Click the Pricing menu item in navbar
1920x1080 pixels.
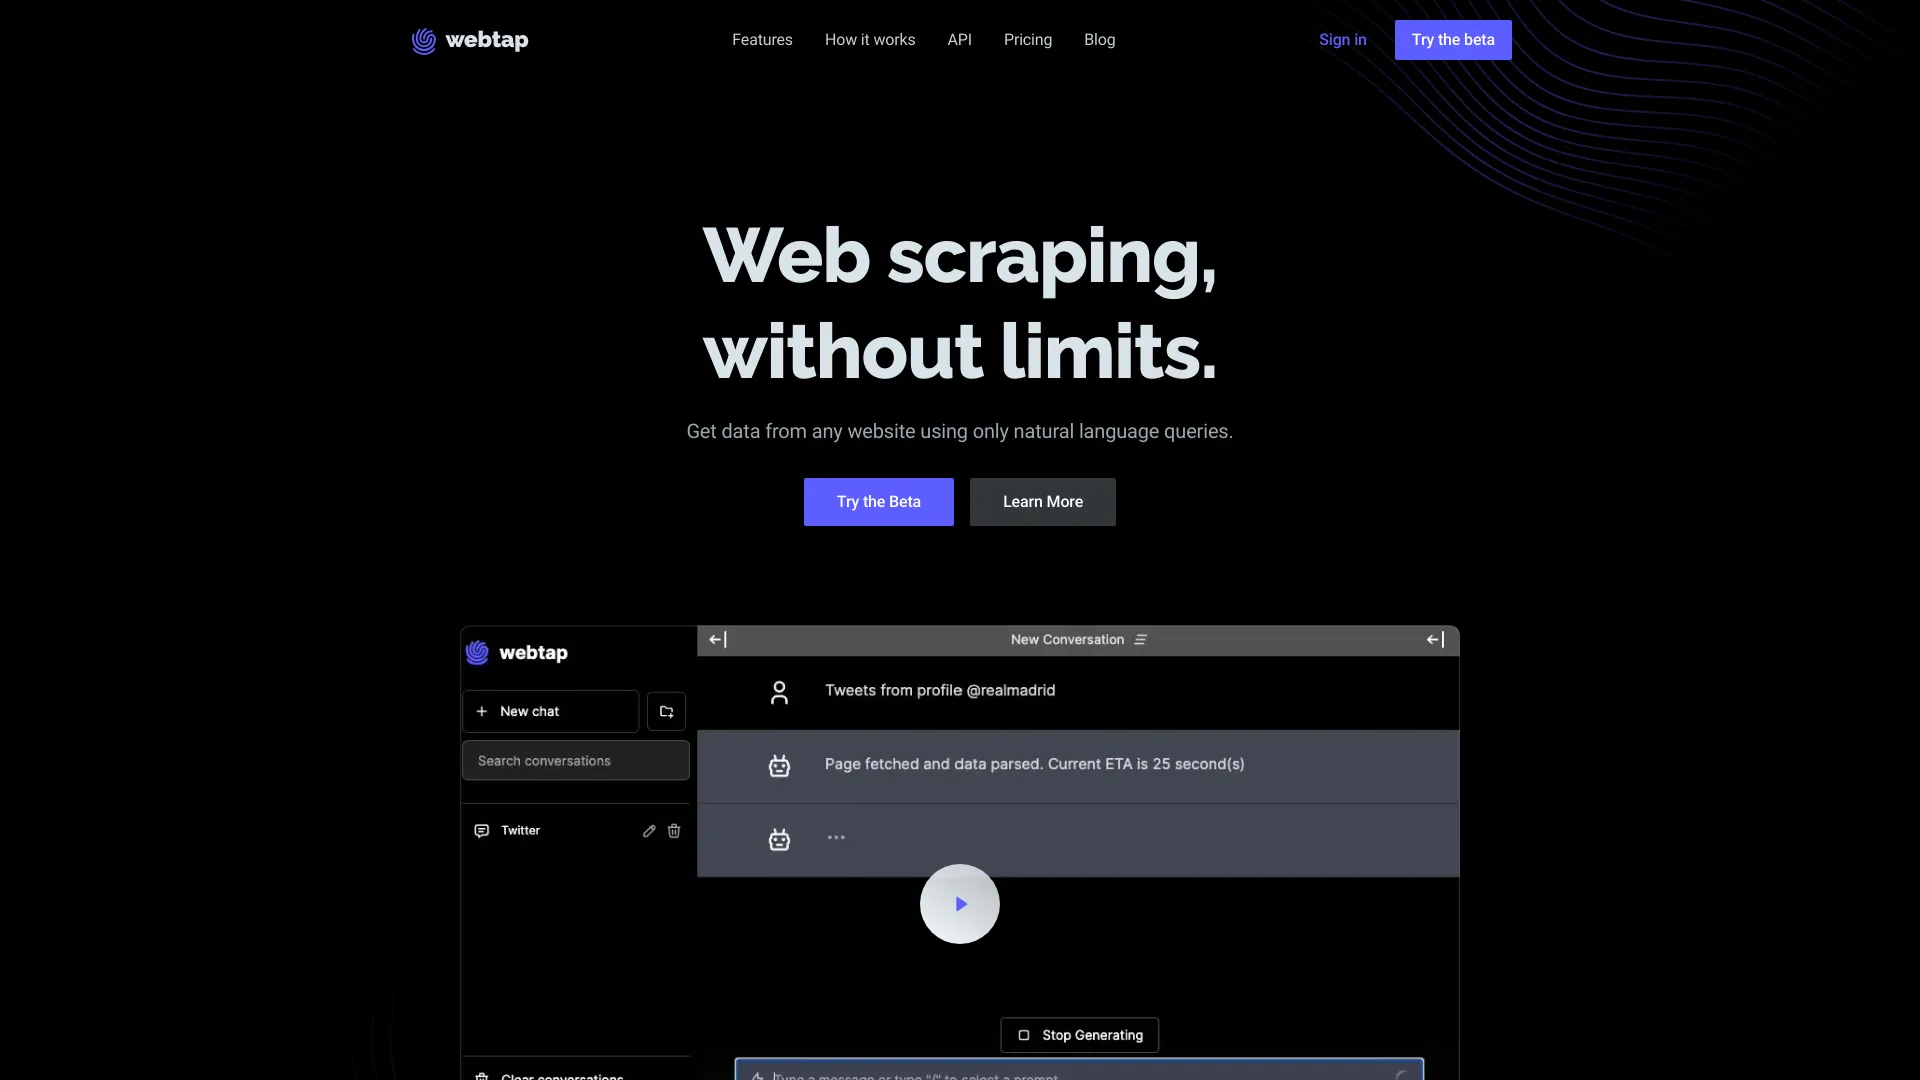click(1027, 40)
